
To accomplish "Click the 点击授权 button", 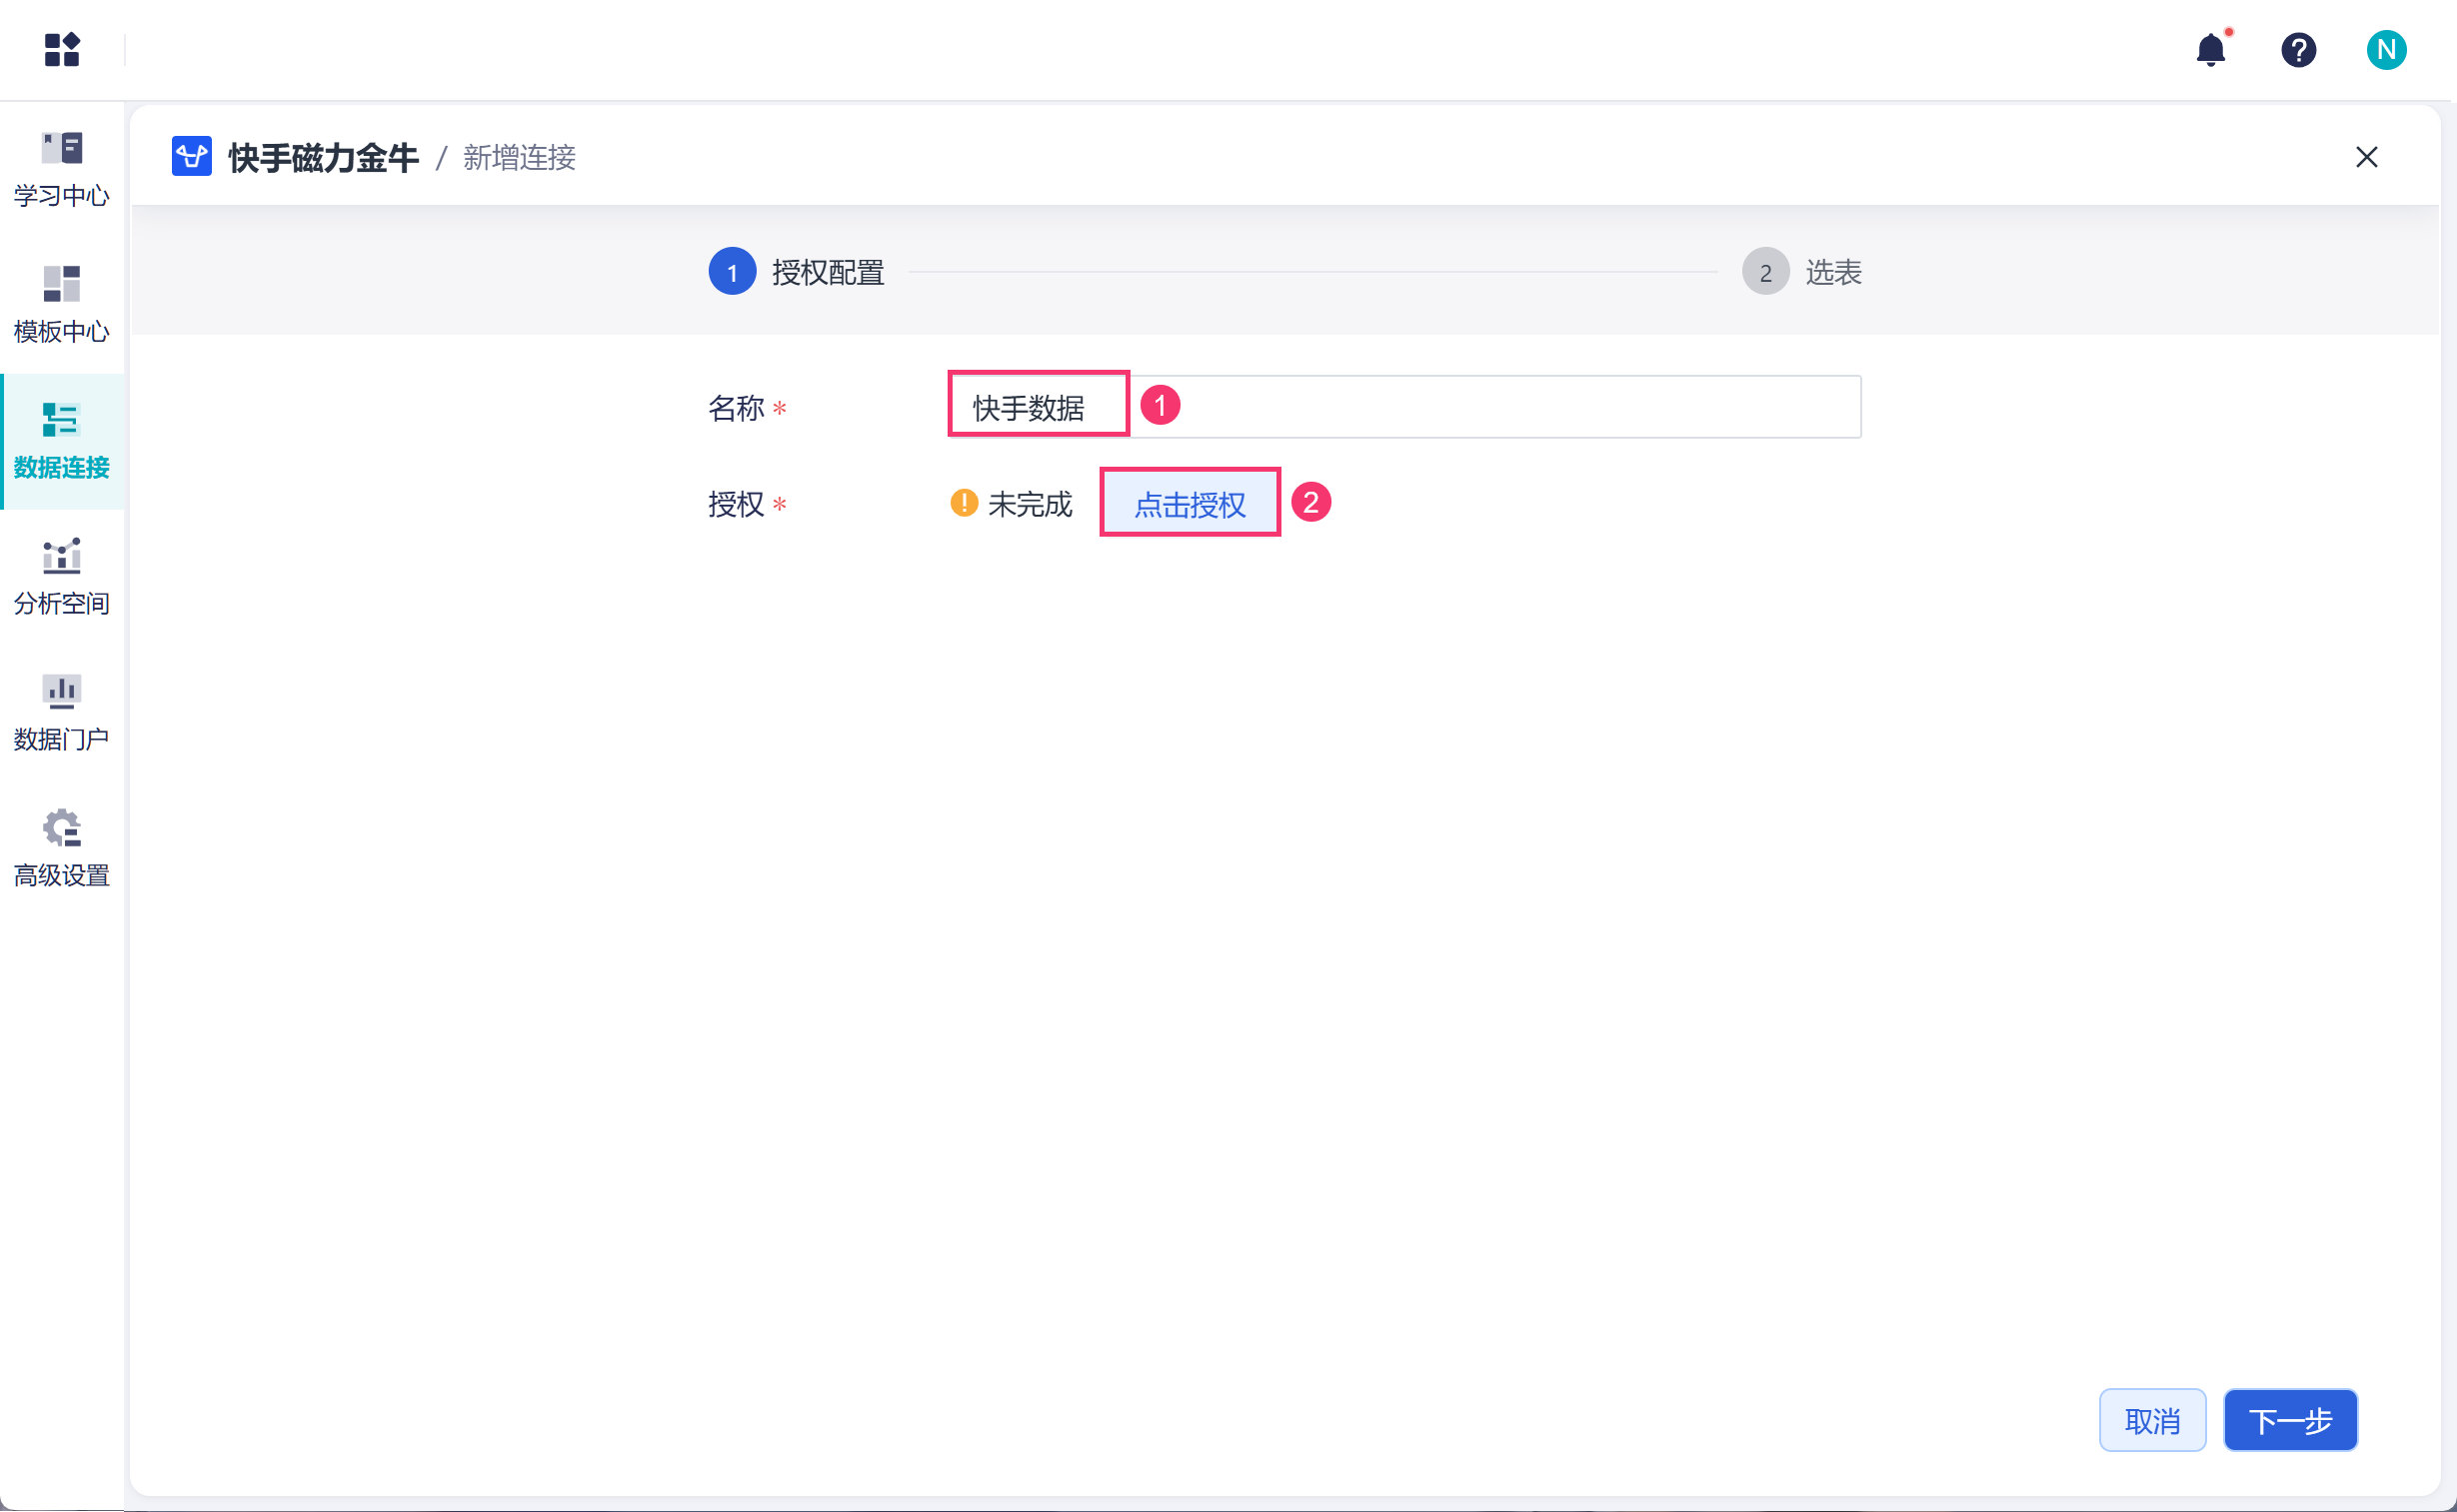I will point(1189,504).
